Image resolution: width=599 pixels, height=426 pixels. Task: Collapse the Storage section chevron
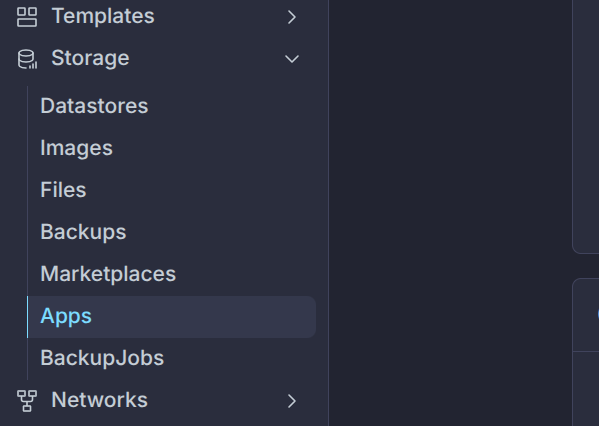click(x=291, y=59)
